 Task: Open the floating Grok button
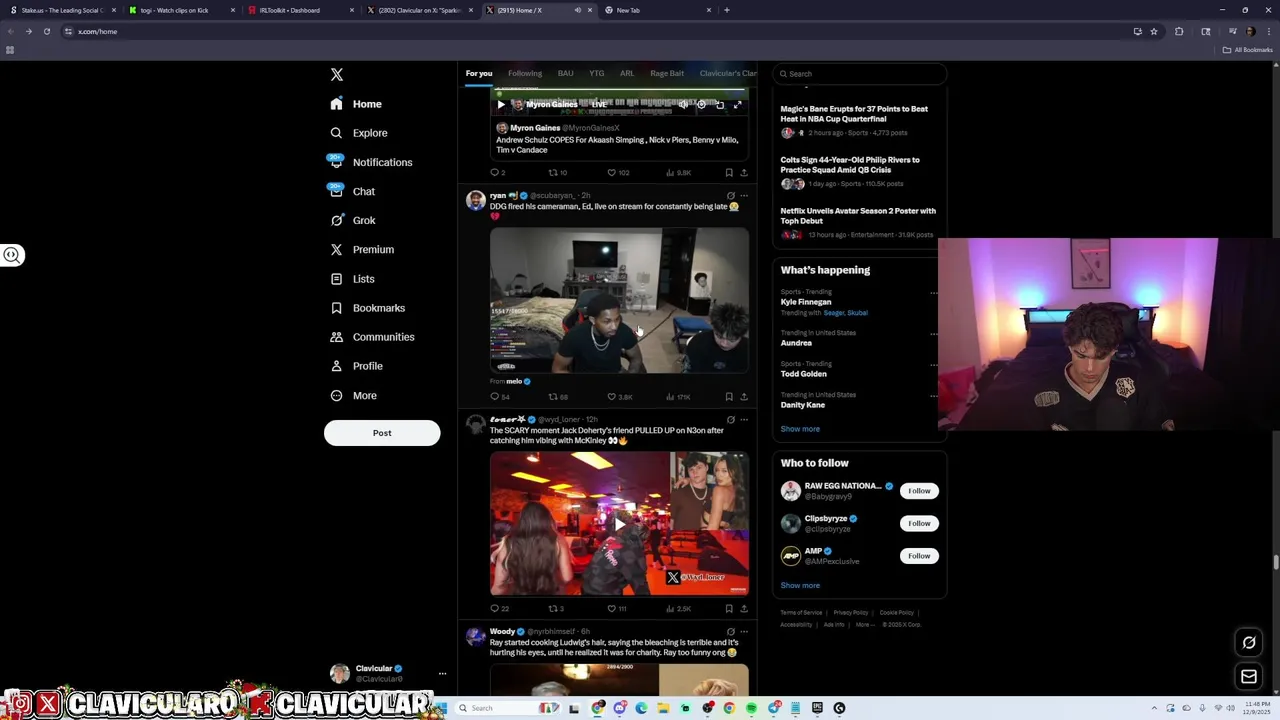pos(1249,642)
